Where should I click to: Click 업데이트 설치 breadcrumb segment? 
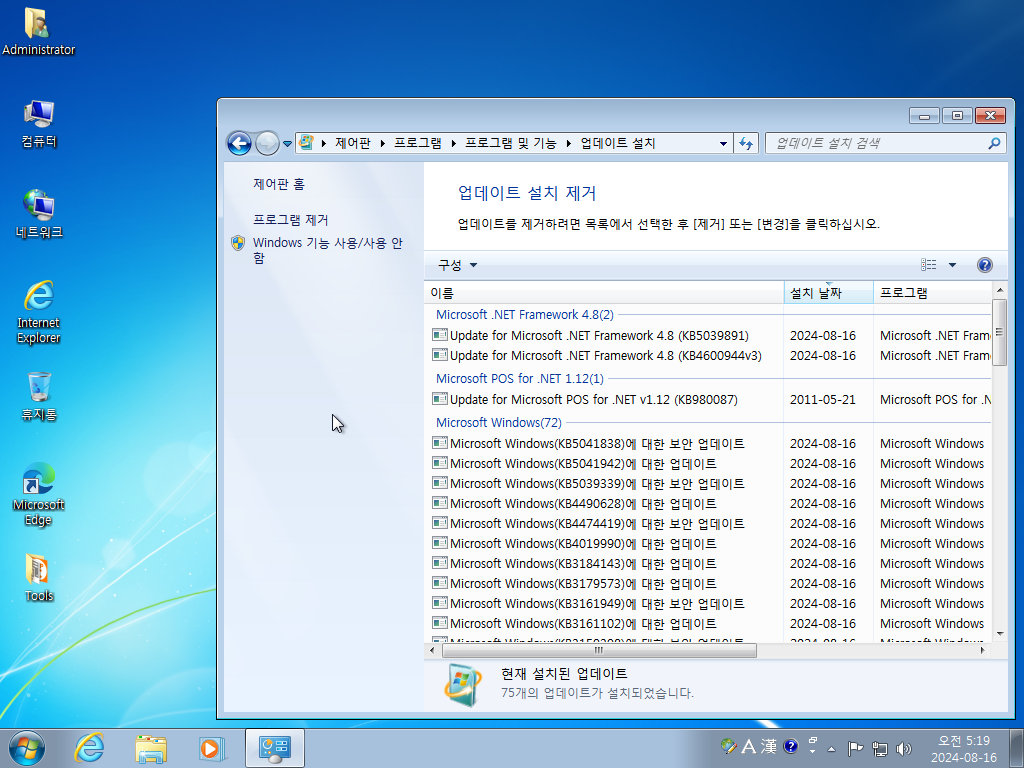point(618,143)
